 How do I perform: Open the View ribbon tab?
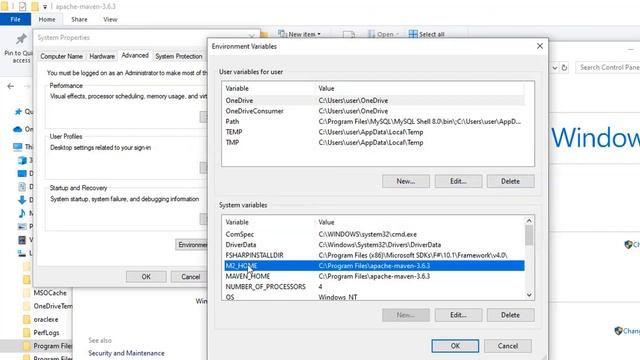110,19
